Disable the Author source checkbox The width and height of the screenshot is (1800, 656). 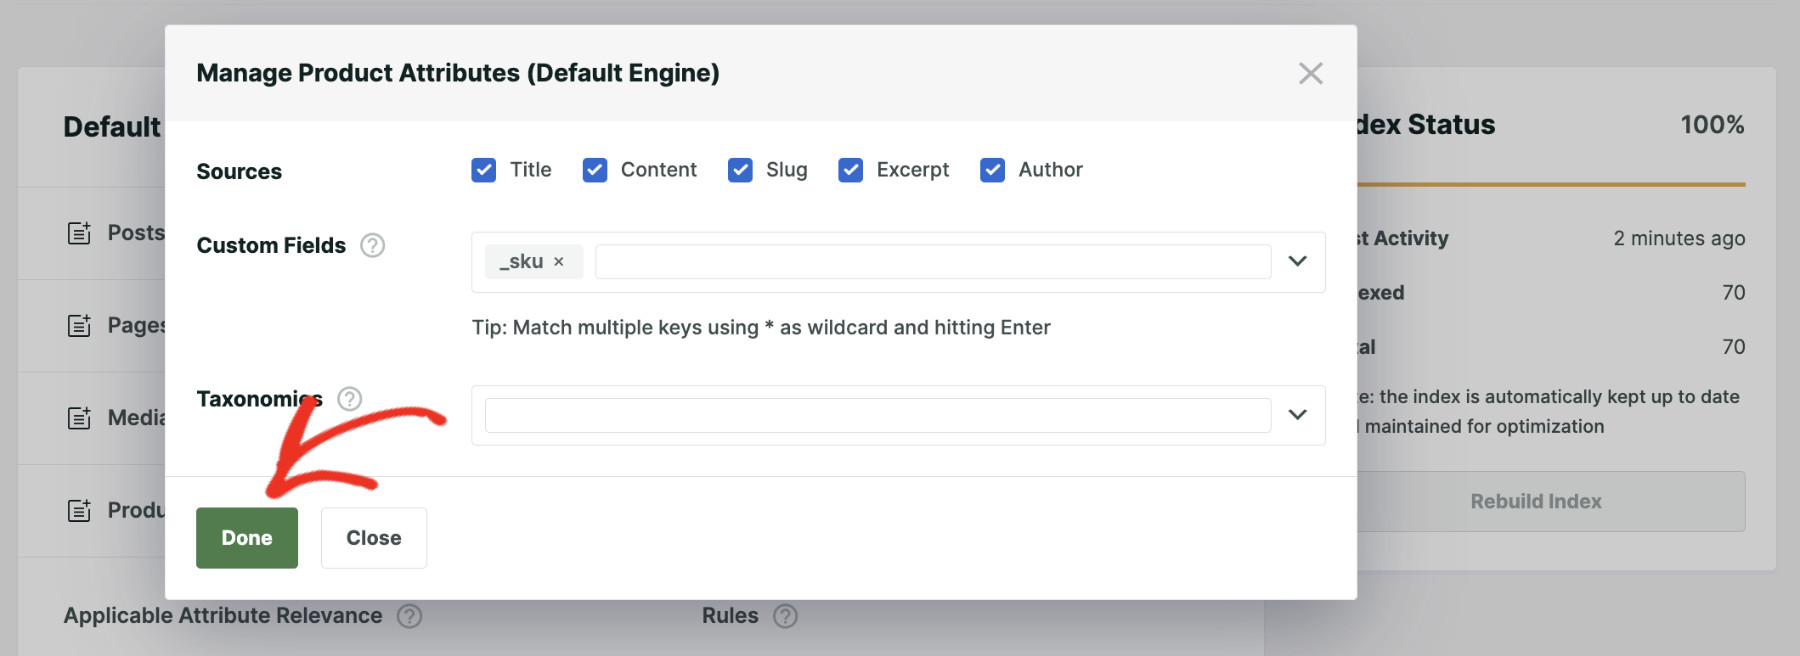[x=993, y=170]
